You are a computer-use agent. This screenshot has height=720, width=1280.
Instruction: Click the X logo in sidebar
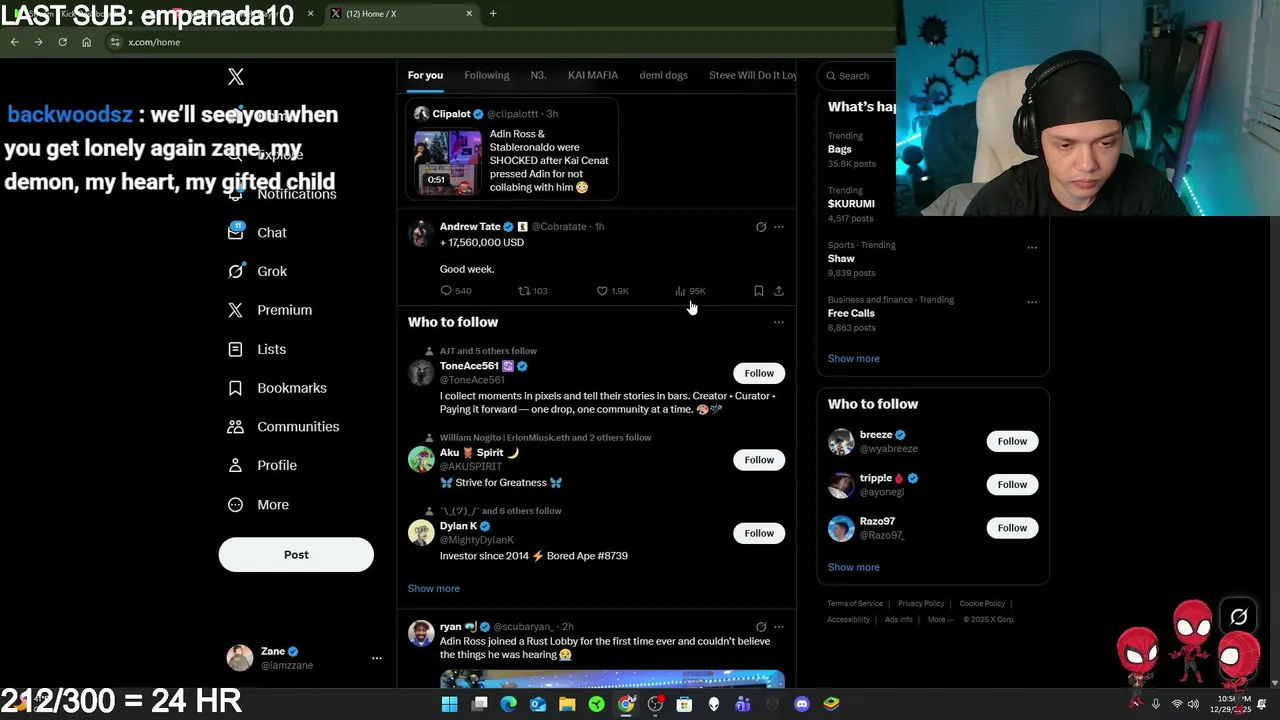(236, 77)
